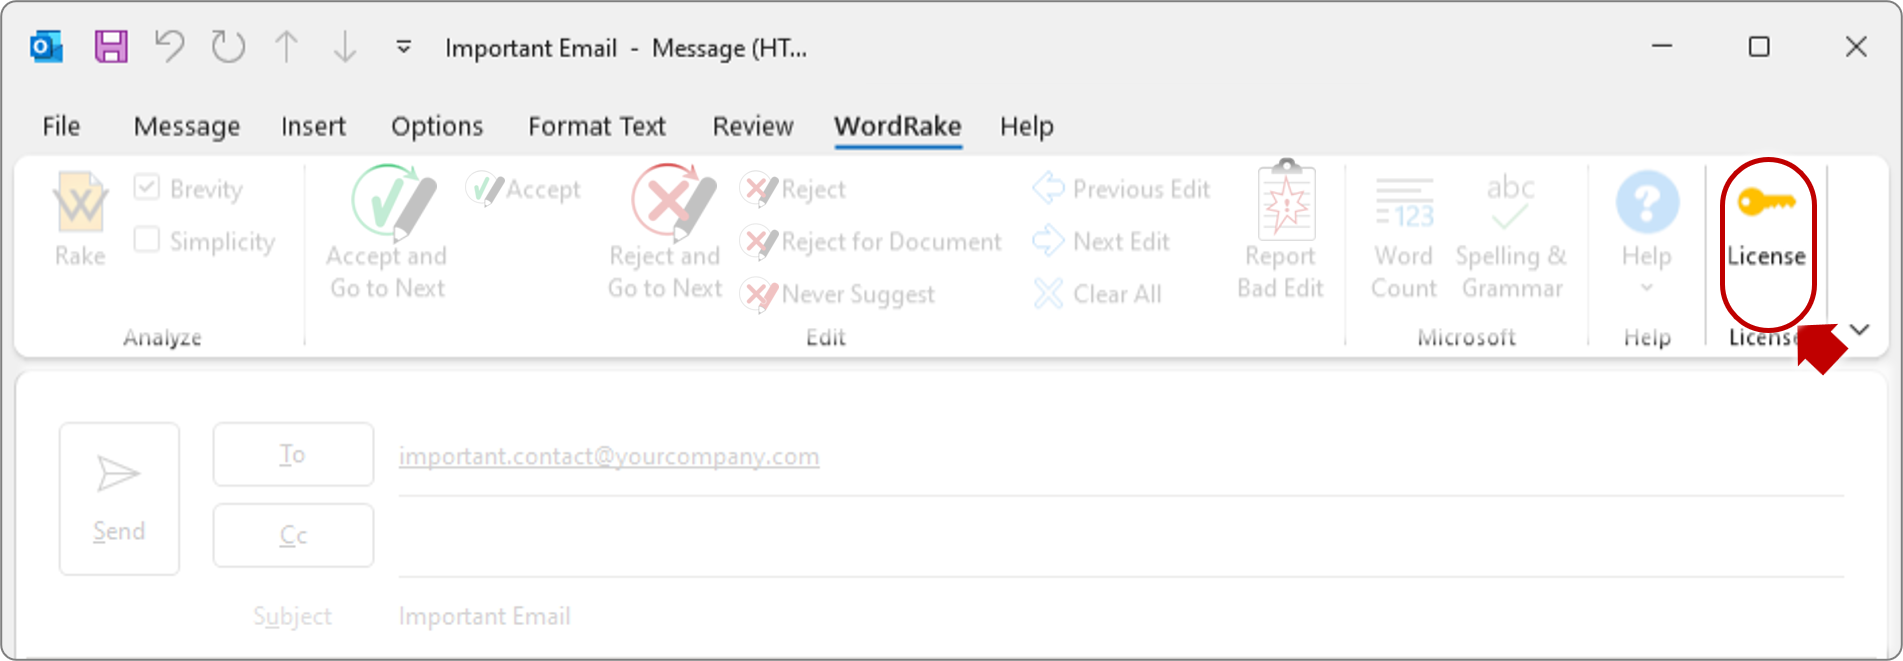Choose Reject for Document
This screenshot has height=661, width=1903.
(x=871, y=241)
